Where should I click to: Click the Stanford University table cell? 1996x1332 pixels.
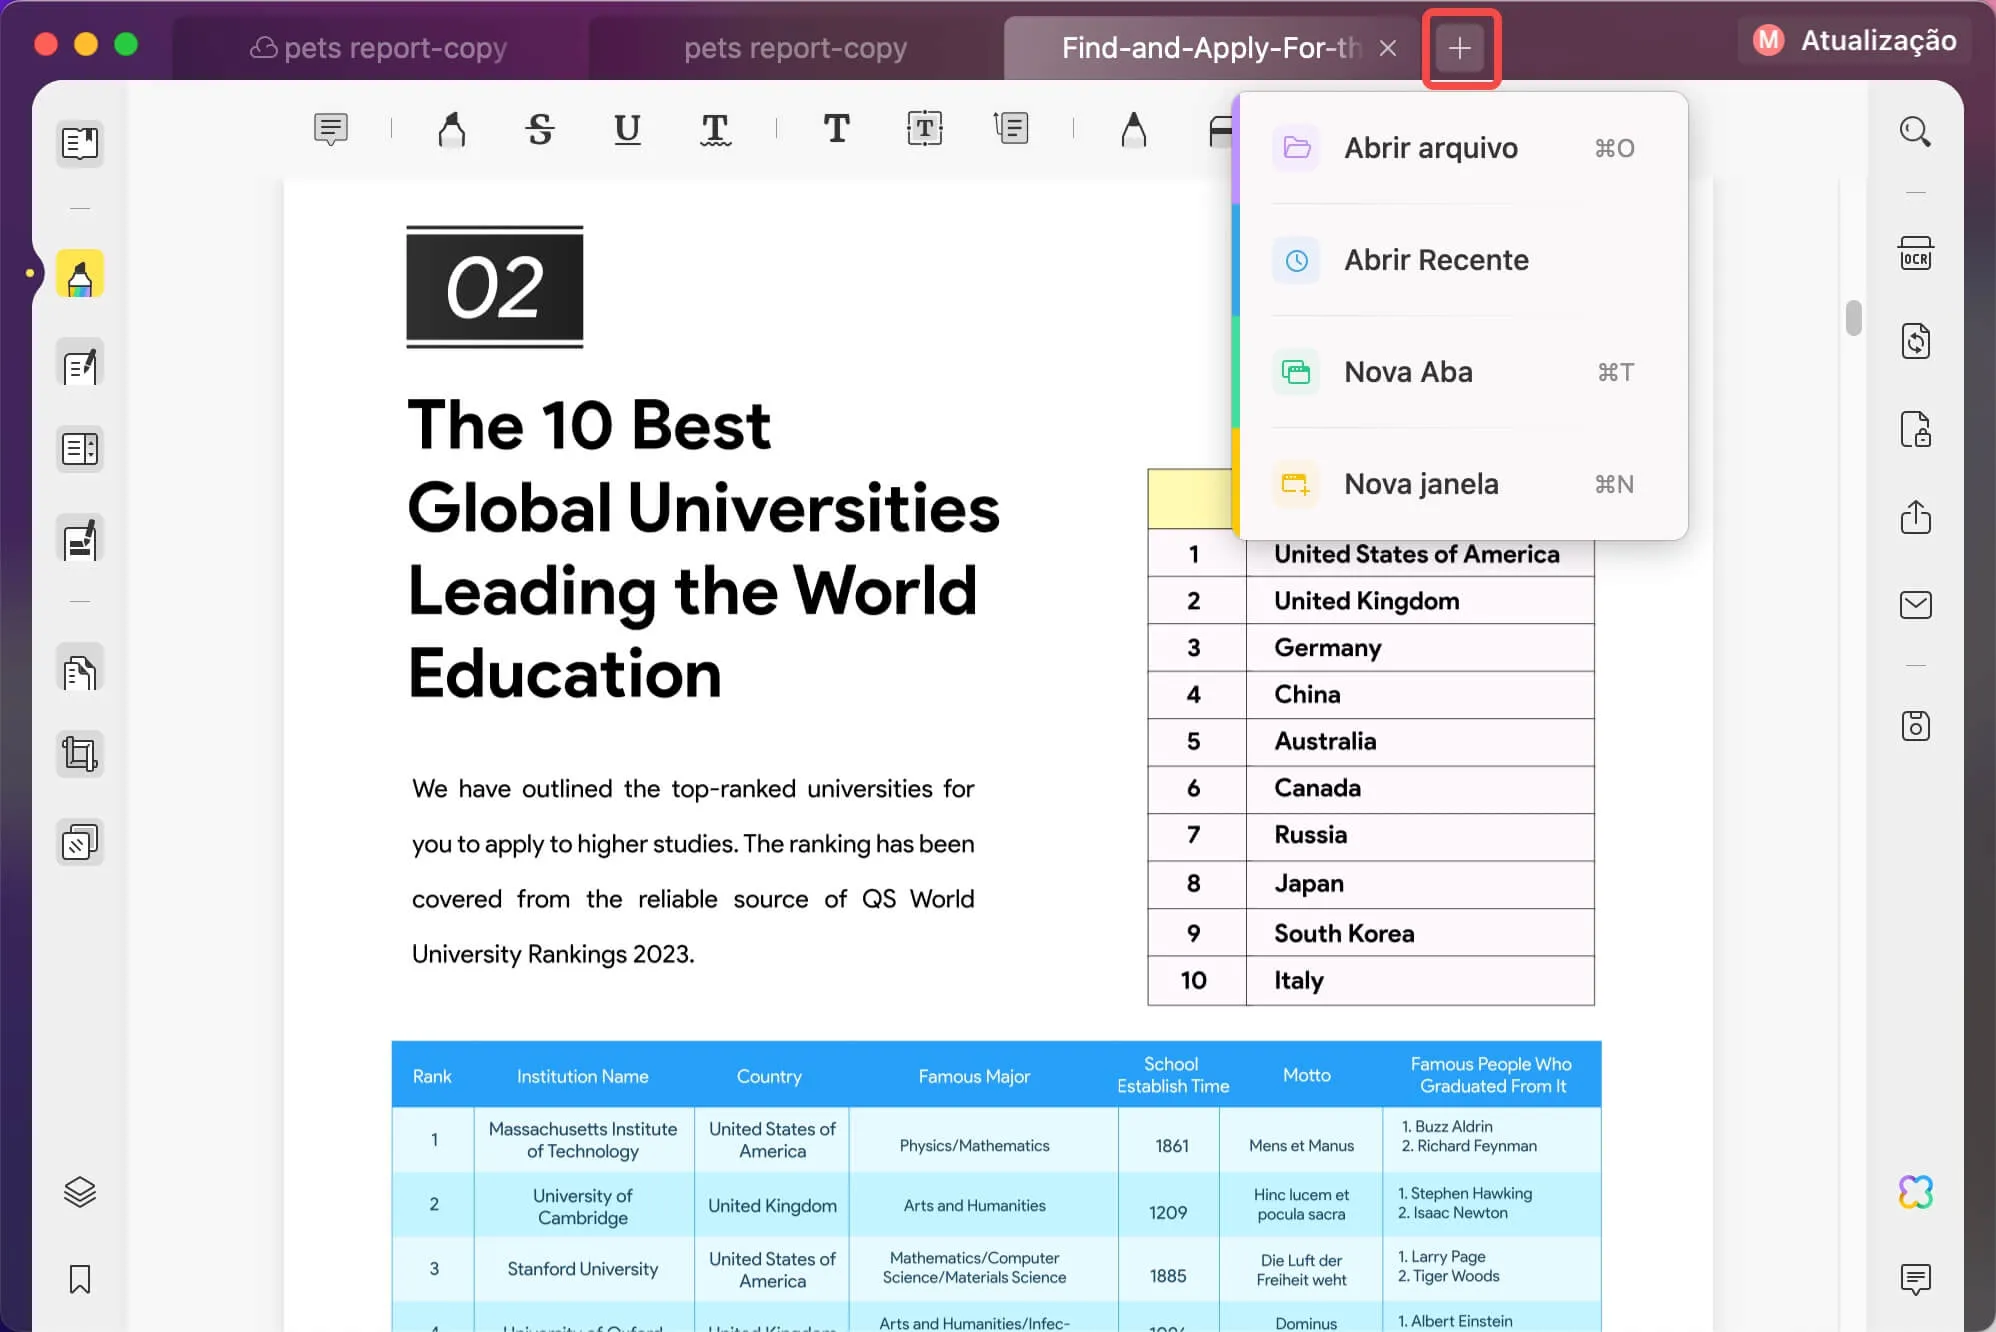(x=582, y=1269)
